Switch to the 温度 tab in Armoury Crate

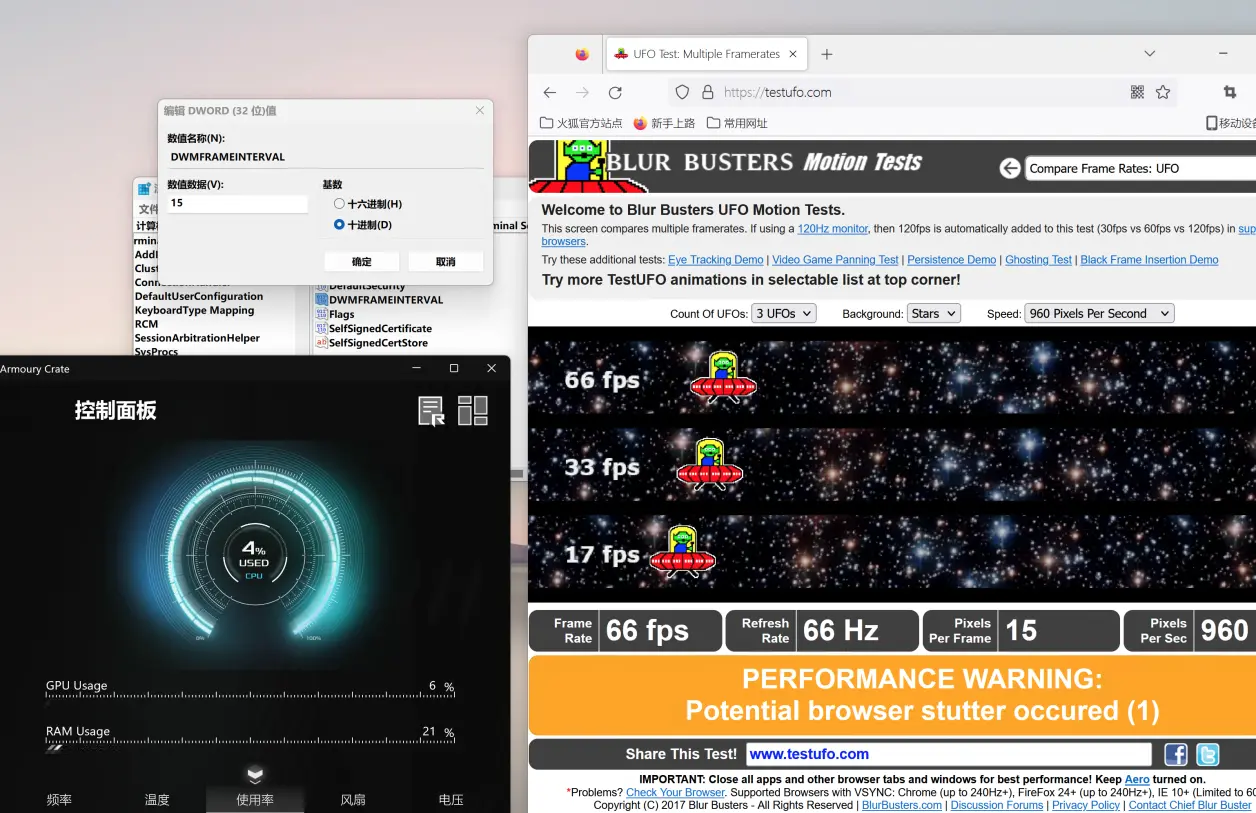click(x=157, y=799)
